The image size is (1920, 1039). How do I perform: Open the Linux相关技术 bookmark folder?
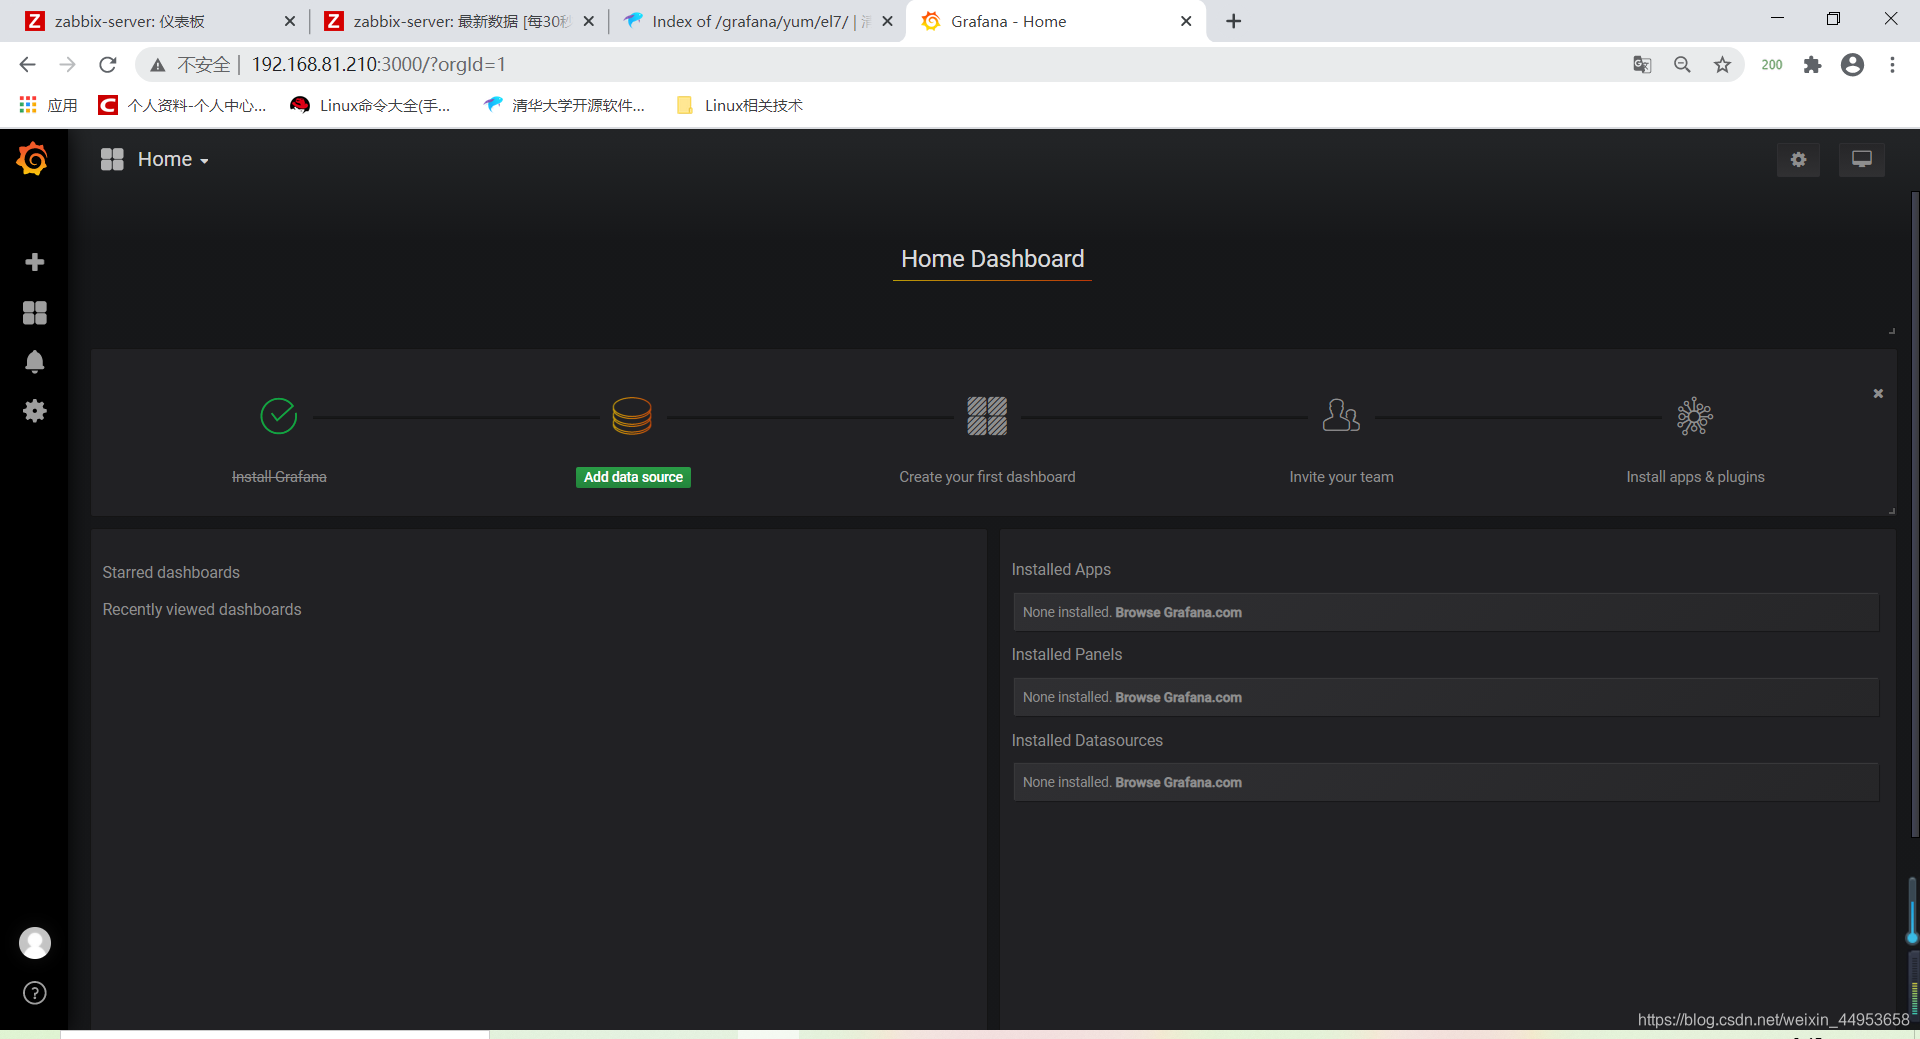[x=740, y=105]
